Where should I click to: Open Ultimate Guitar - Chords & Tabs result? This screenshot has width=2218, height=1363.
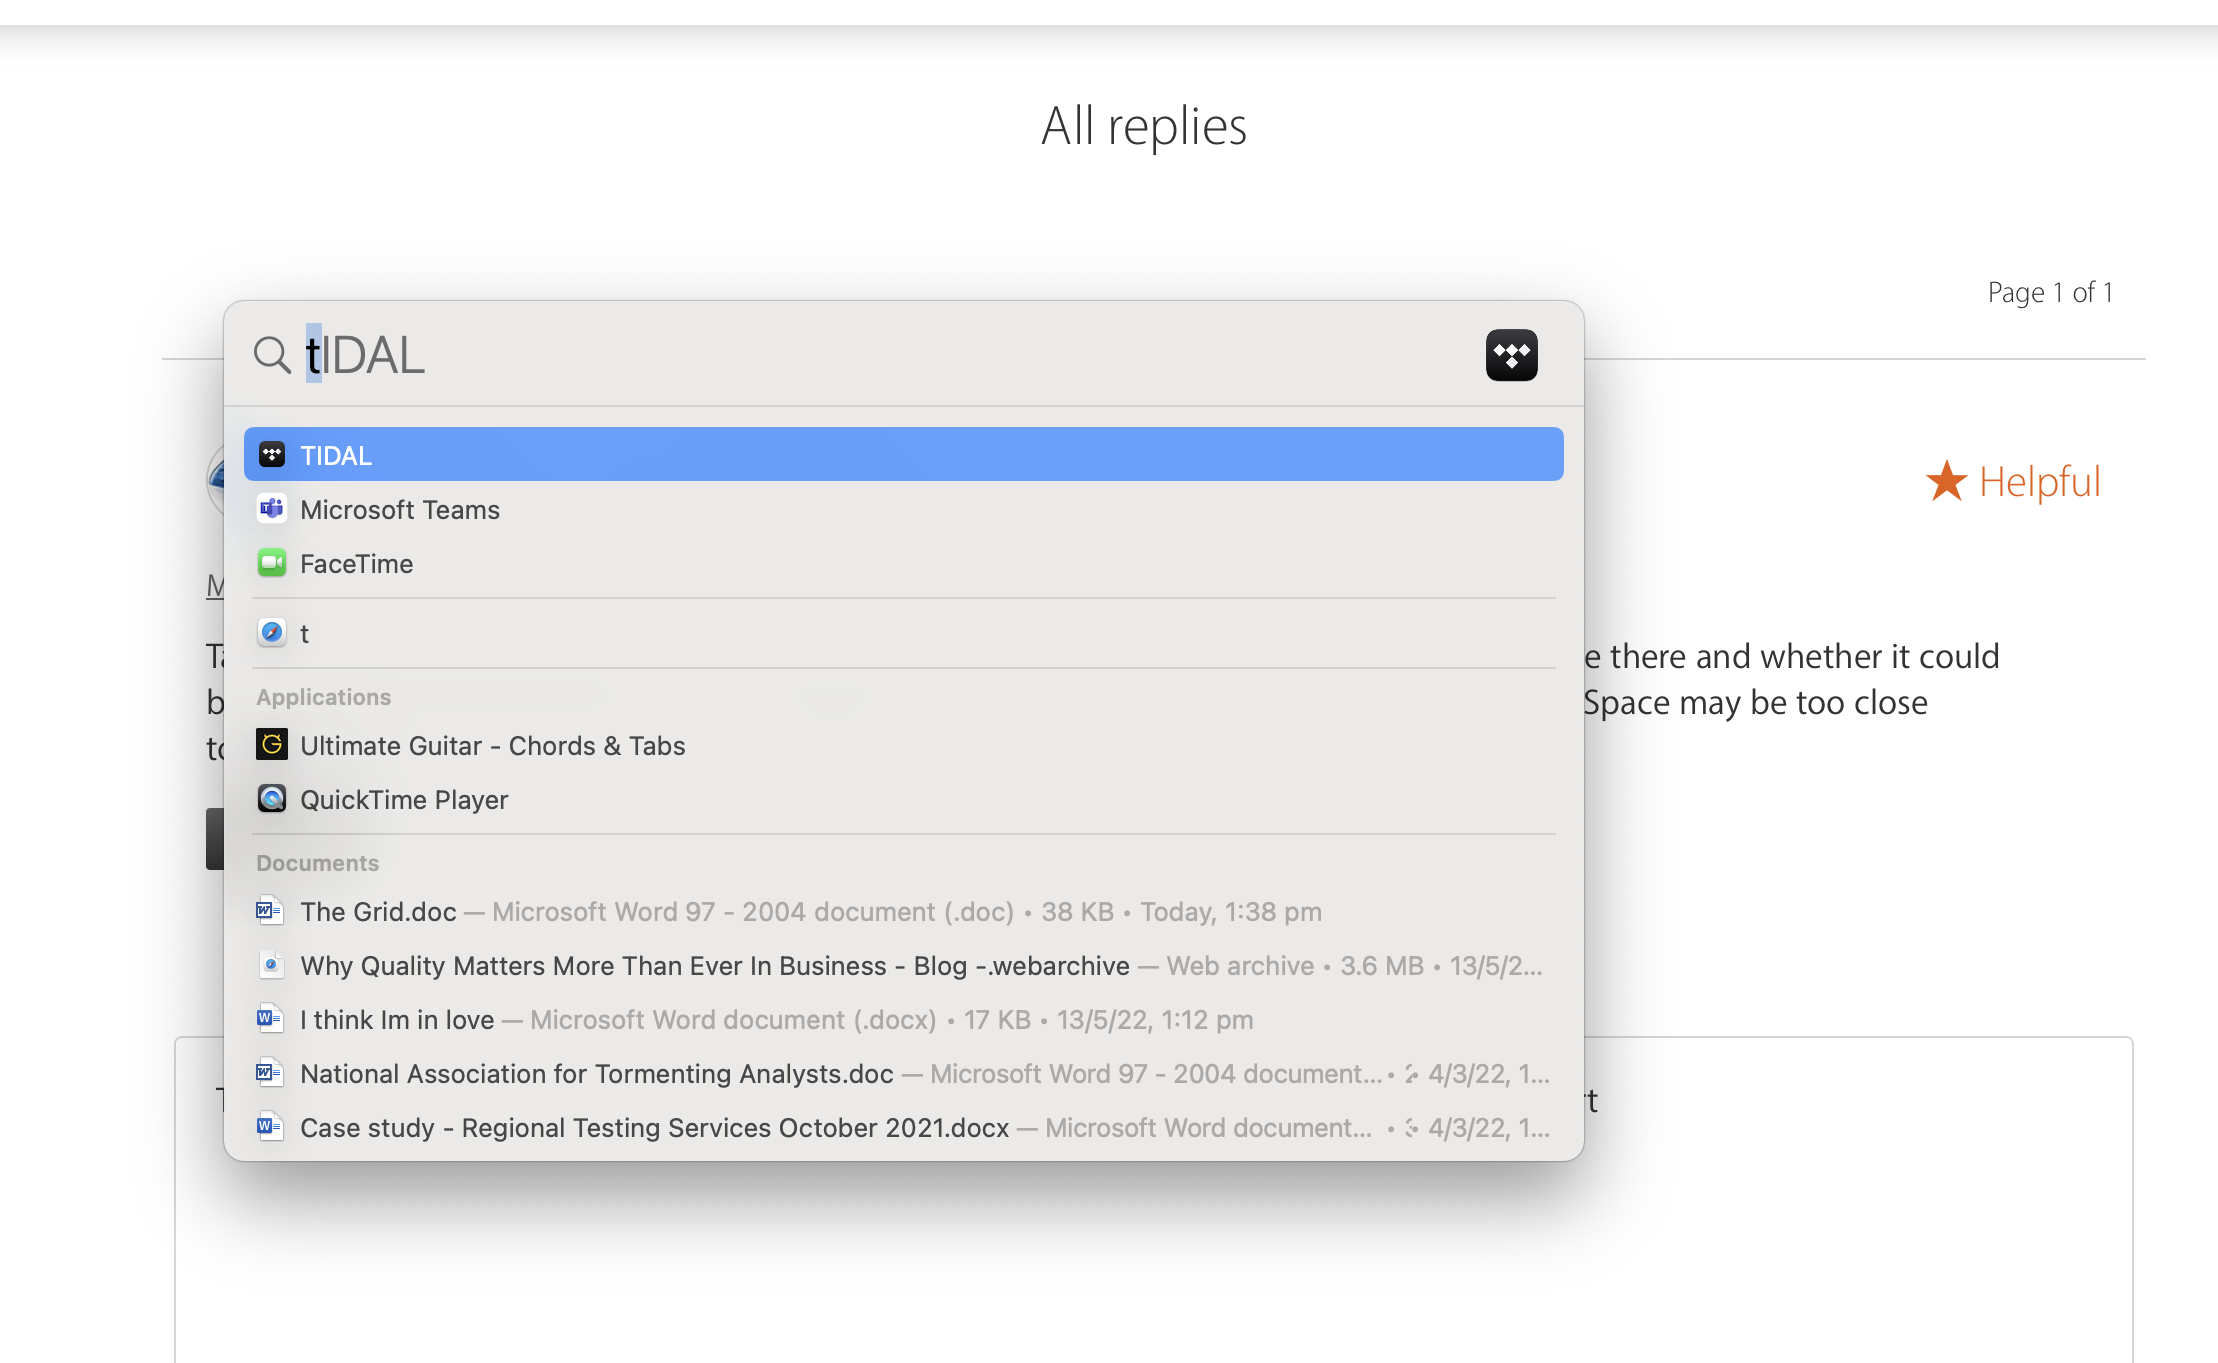tap(492, 746)
